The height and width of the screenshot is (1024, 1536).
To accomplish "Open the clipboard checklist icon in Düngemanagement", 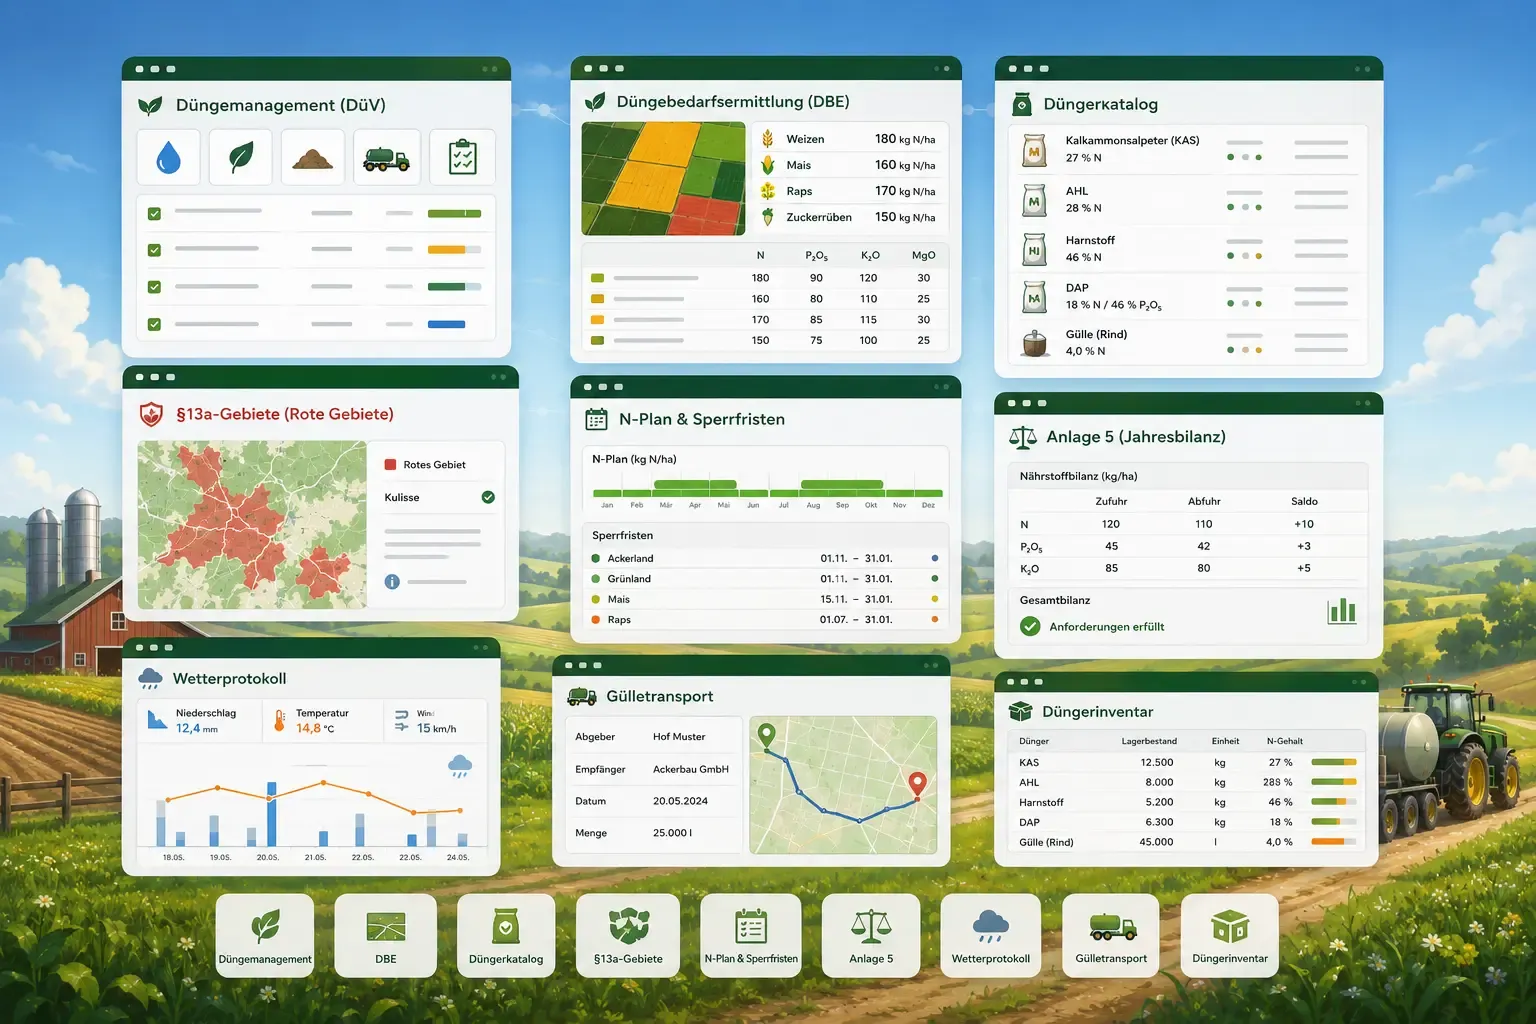I will pyautogui.click(x=462, y=157).
